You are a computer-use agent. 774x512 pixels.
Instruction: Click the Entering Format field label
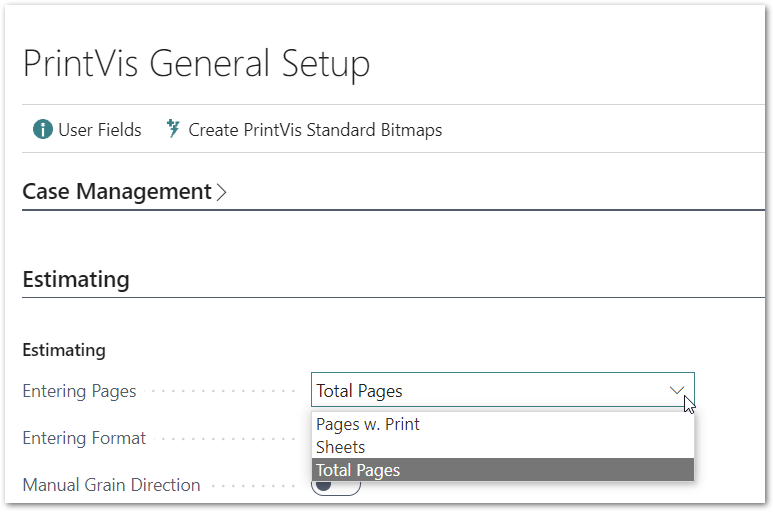click(84, 438)
